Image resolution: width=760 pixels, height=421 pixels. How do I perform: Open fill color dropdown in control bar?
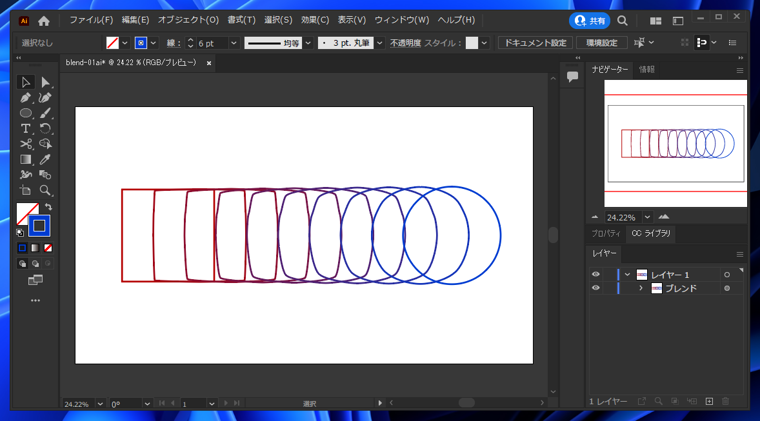(125, 43)
